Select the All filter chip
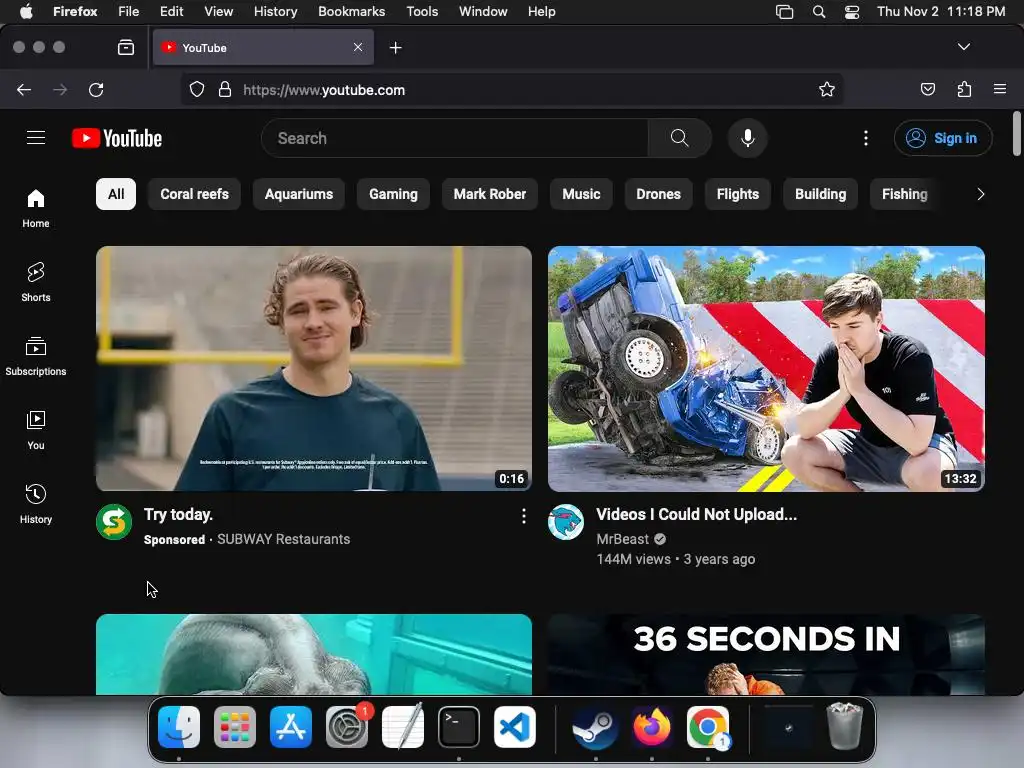The width and height of the screenshot is (1024, 768). point(116,194)
